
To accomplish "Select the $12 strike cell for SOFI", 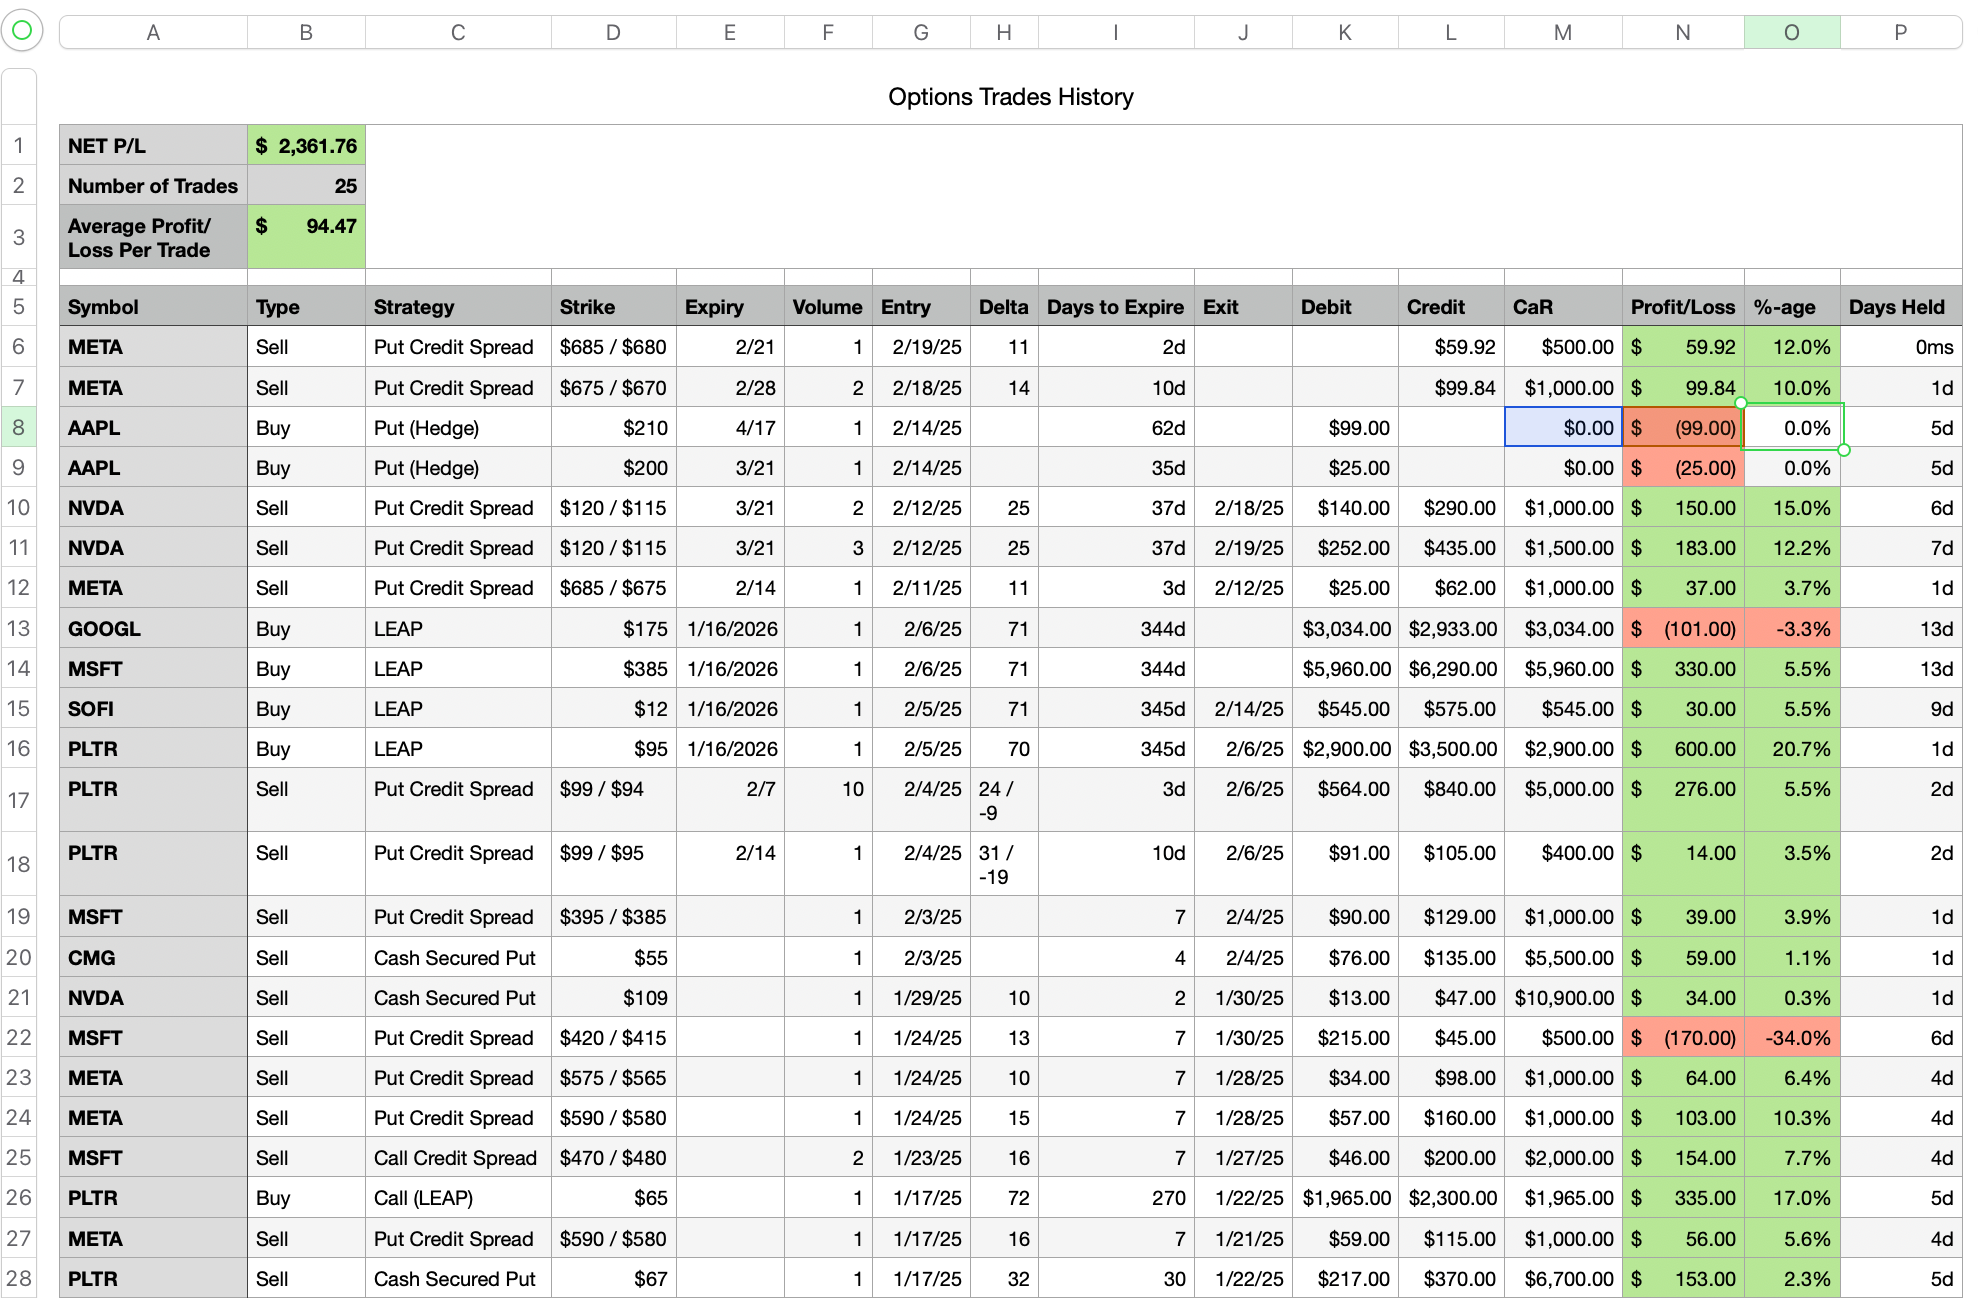I will tap(613, 708).
